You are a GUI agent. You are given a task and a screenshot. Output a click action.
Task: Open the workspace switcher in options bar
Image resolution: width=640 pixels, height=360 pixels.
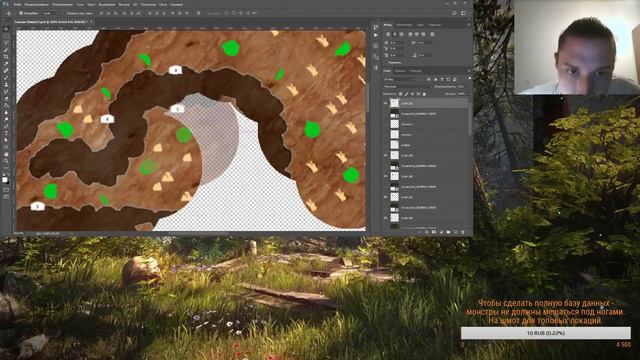point(463,13)
